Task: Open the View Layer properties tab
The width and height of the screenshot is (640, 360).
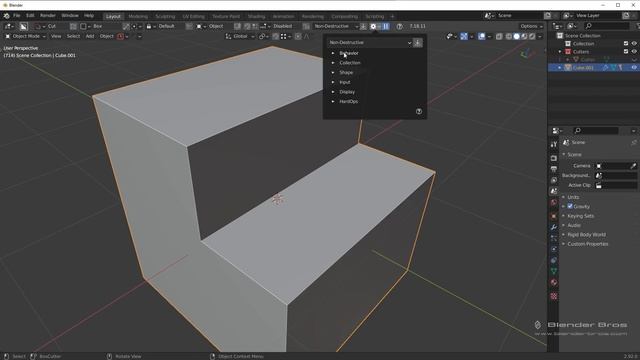Action: point(554,180)
